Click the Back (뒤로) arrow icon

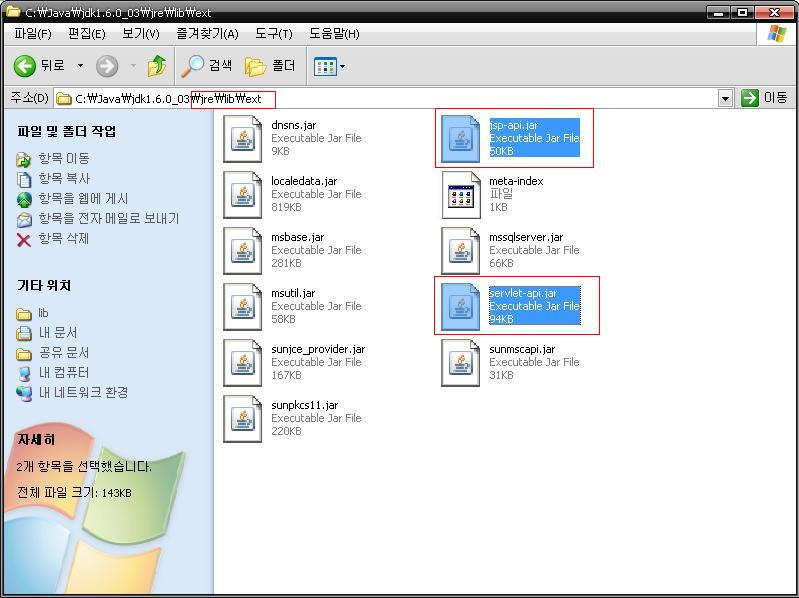pyautogui.click(x=24, y=66)
